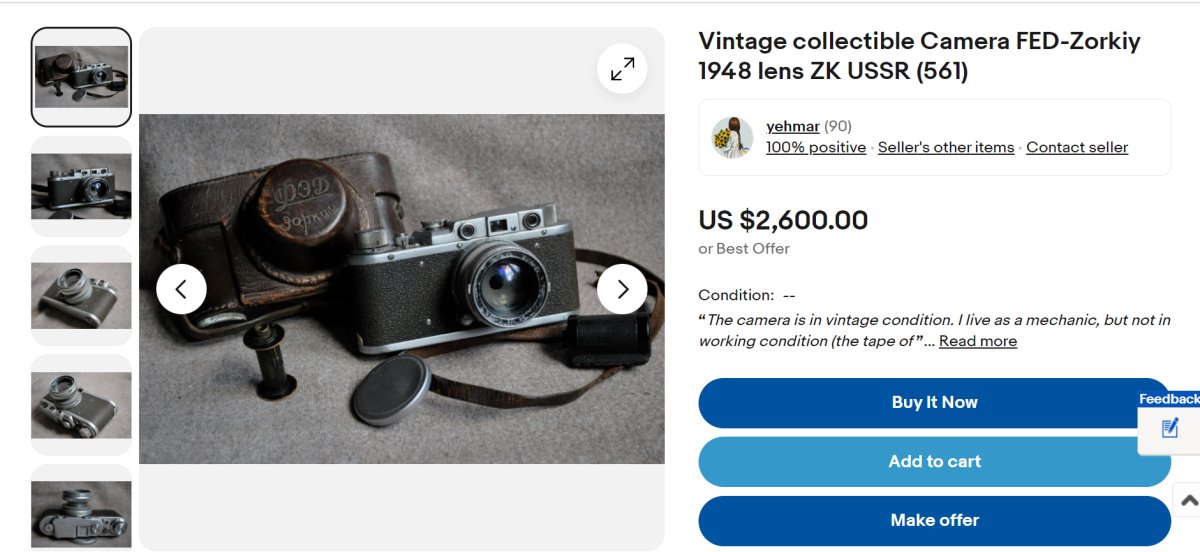The width and height of the screenshot is (1200, 552).
Task: Open the Feedback pencil icon
Action: pyautogui.click(x=1170, y=429)
